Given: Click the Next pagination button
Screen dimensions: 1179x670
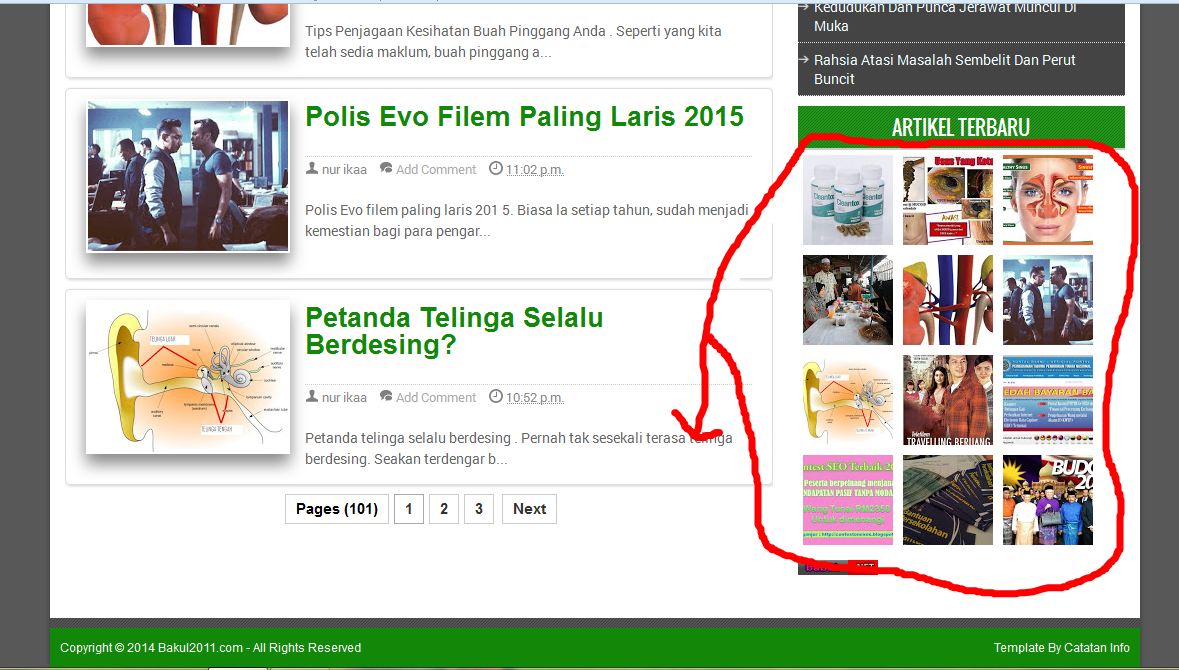Looking at the screenshot, I should tap(529, 509).
